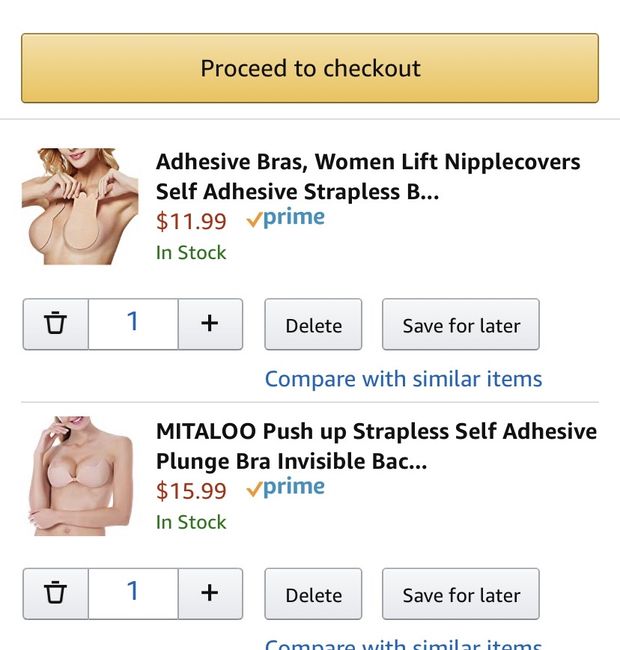Select the quantity field for MITALOO bra
The height and width of the screenshot is (650, 620).
(133, 593)
